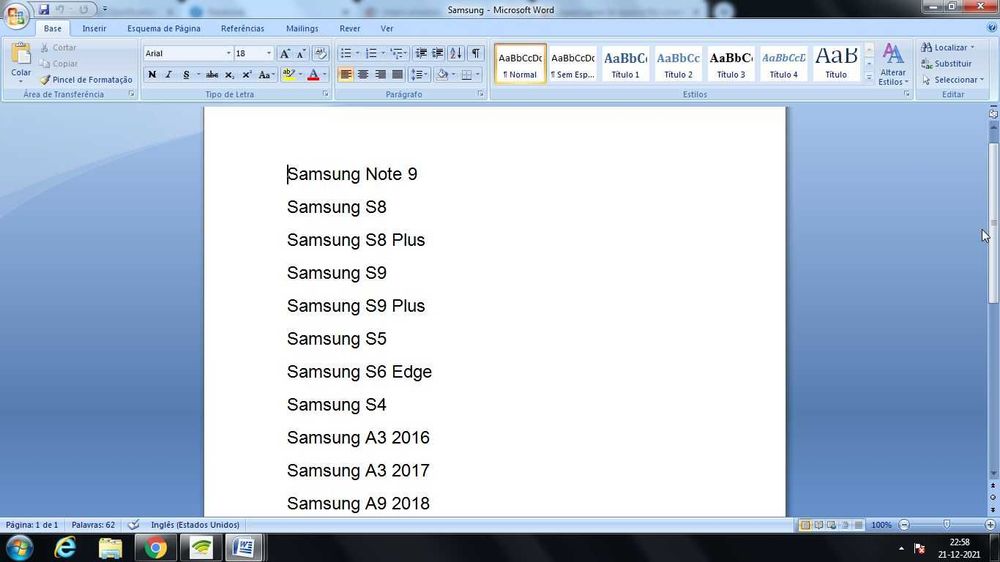Switch to the Esquema de Página tab

coord(164,29)
